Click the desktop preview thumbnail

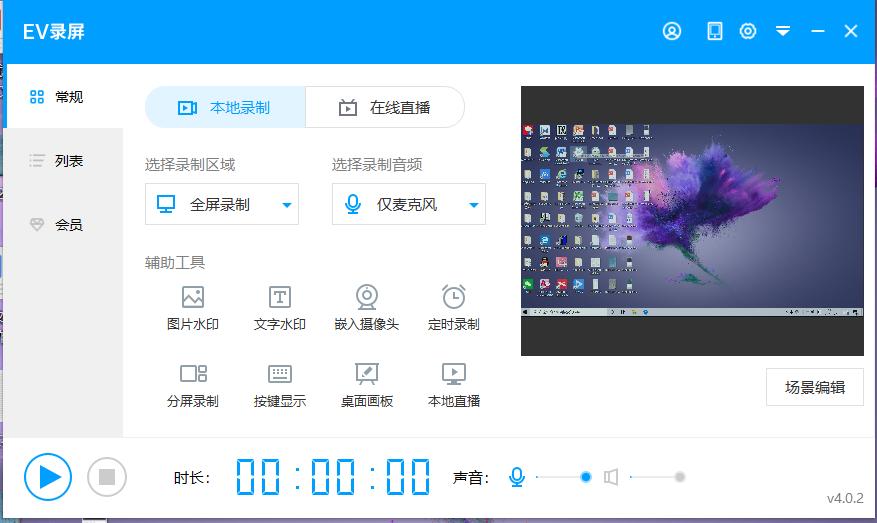692,221
